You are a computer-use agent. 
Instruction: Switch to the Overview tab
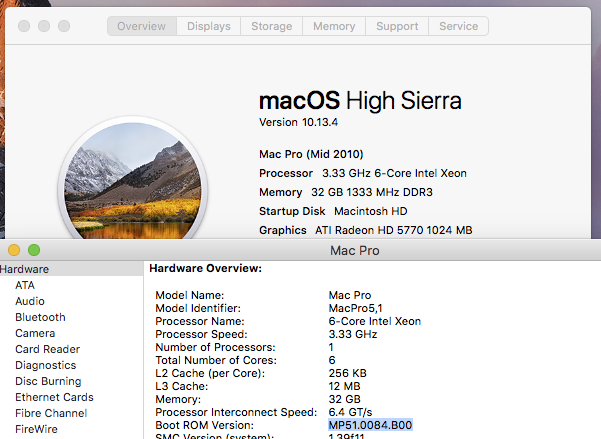(142, 26)
